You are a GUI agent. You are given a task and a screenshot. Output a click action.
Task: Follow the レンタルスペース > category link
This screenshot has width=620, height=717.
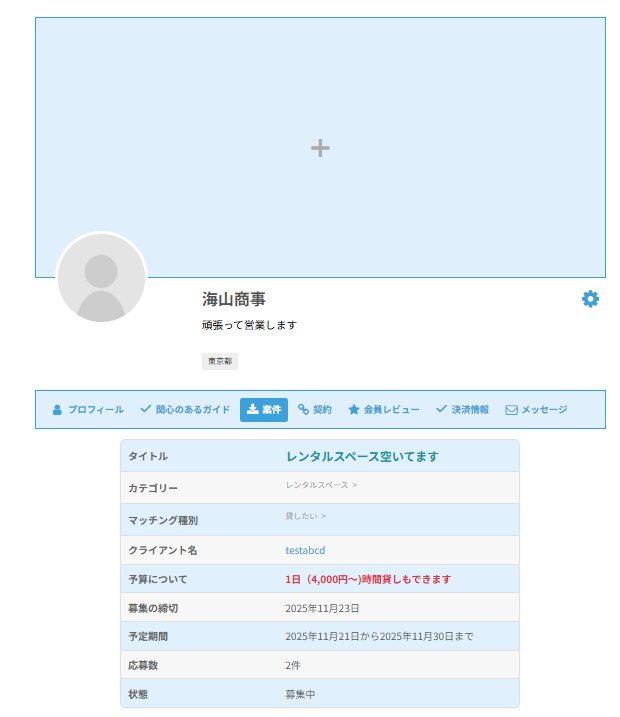pos(321,485)
